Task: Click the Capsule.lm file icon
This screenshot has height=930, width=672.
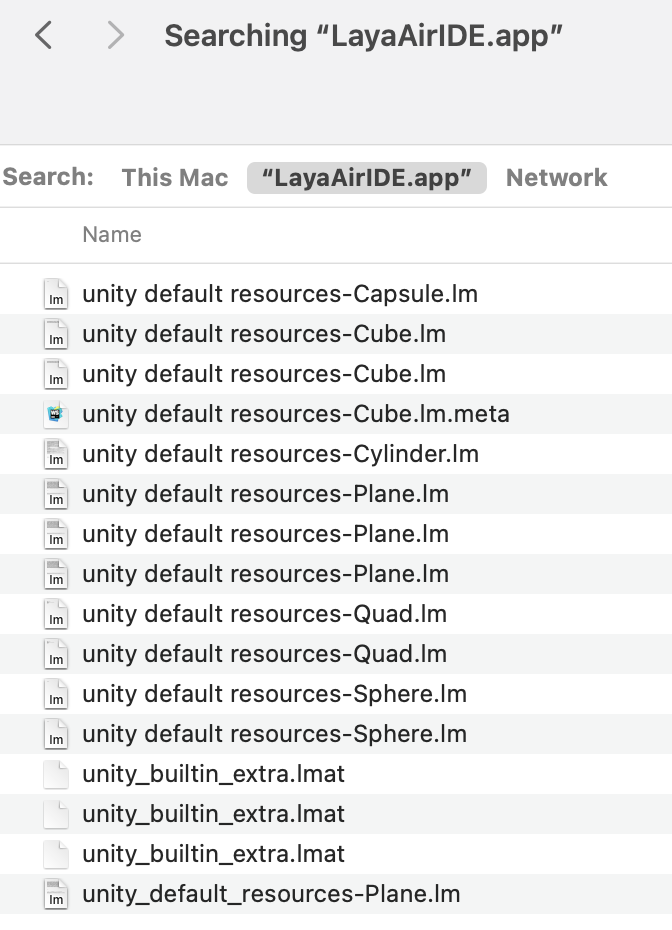Action: click(56, 295)
